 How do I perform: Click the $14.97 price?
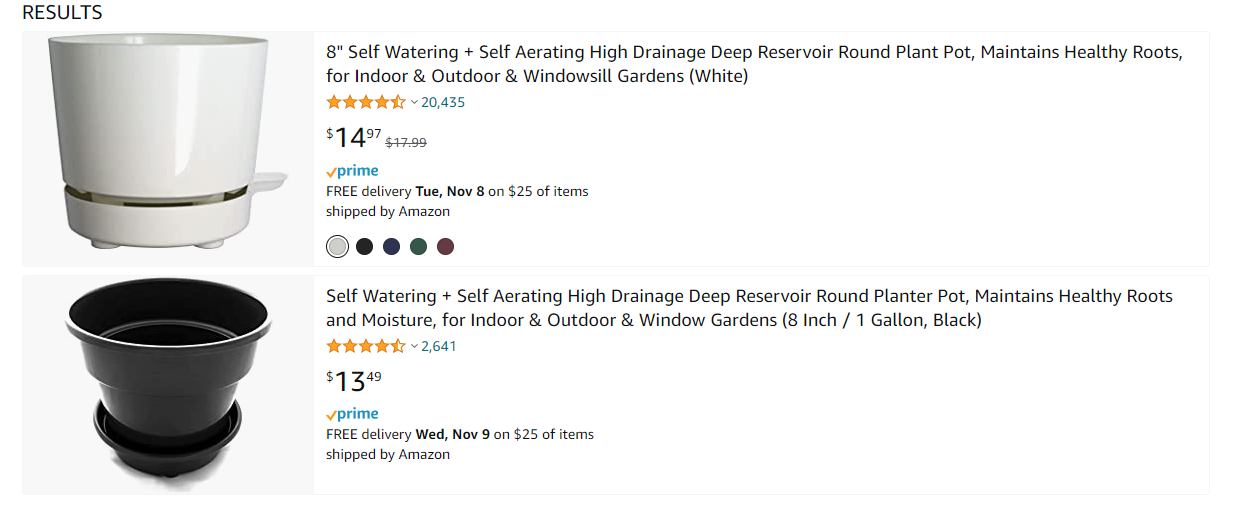click(x=354, y=137)
